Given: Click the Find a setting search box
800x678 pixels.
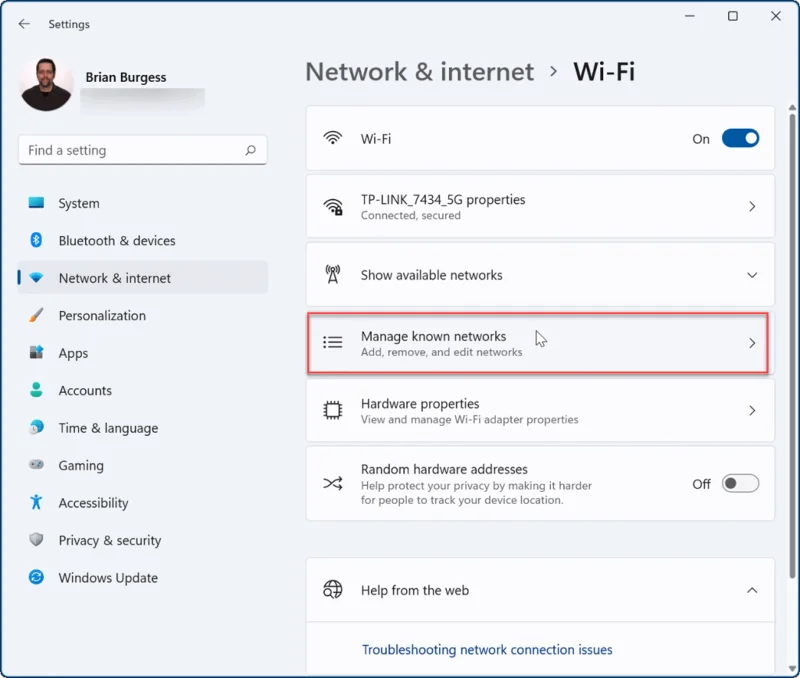Looking at the screenshot, I should pyautogui.click(x=142, y=150).
